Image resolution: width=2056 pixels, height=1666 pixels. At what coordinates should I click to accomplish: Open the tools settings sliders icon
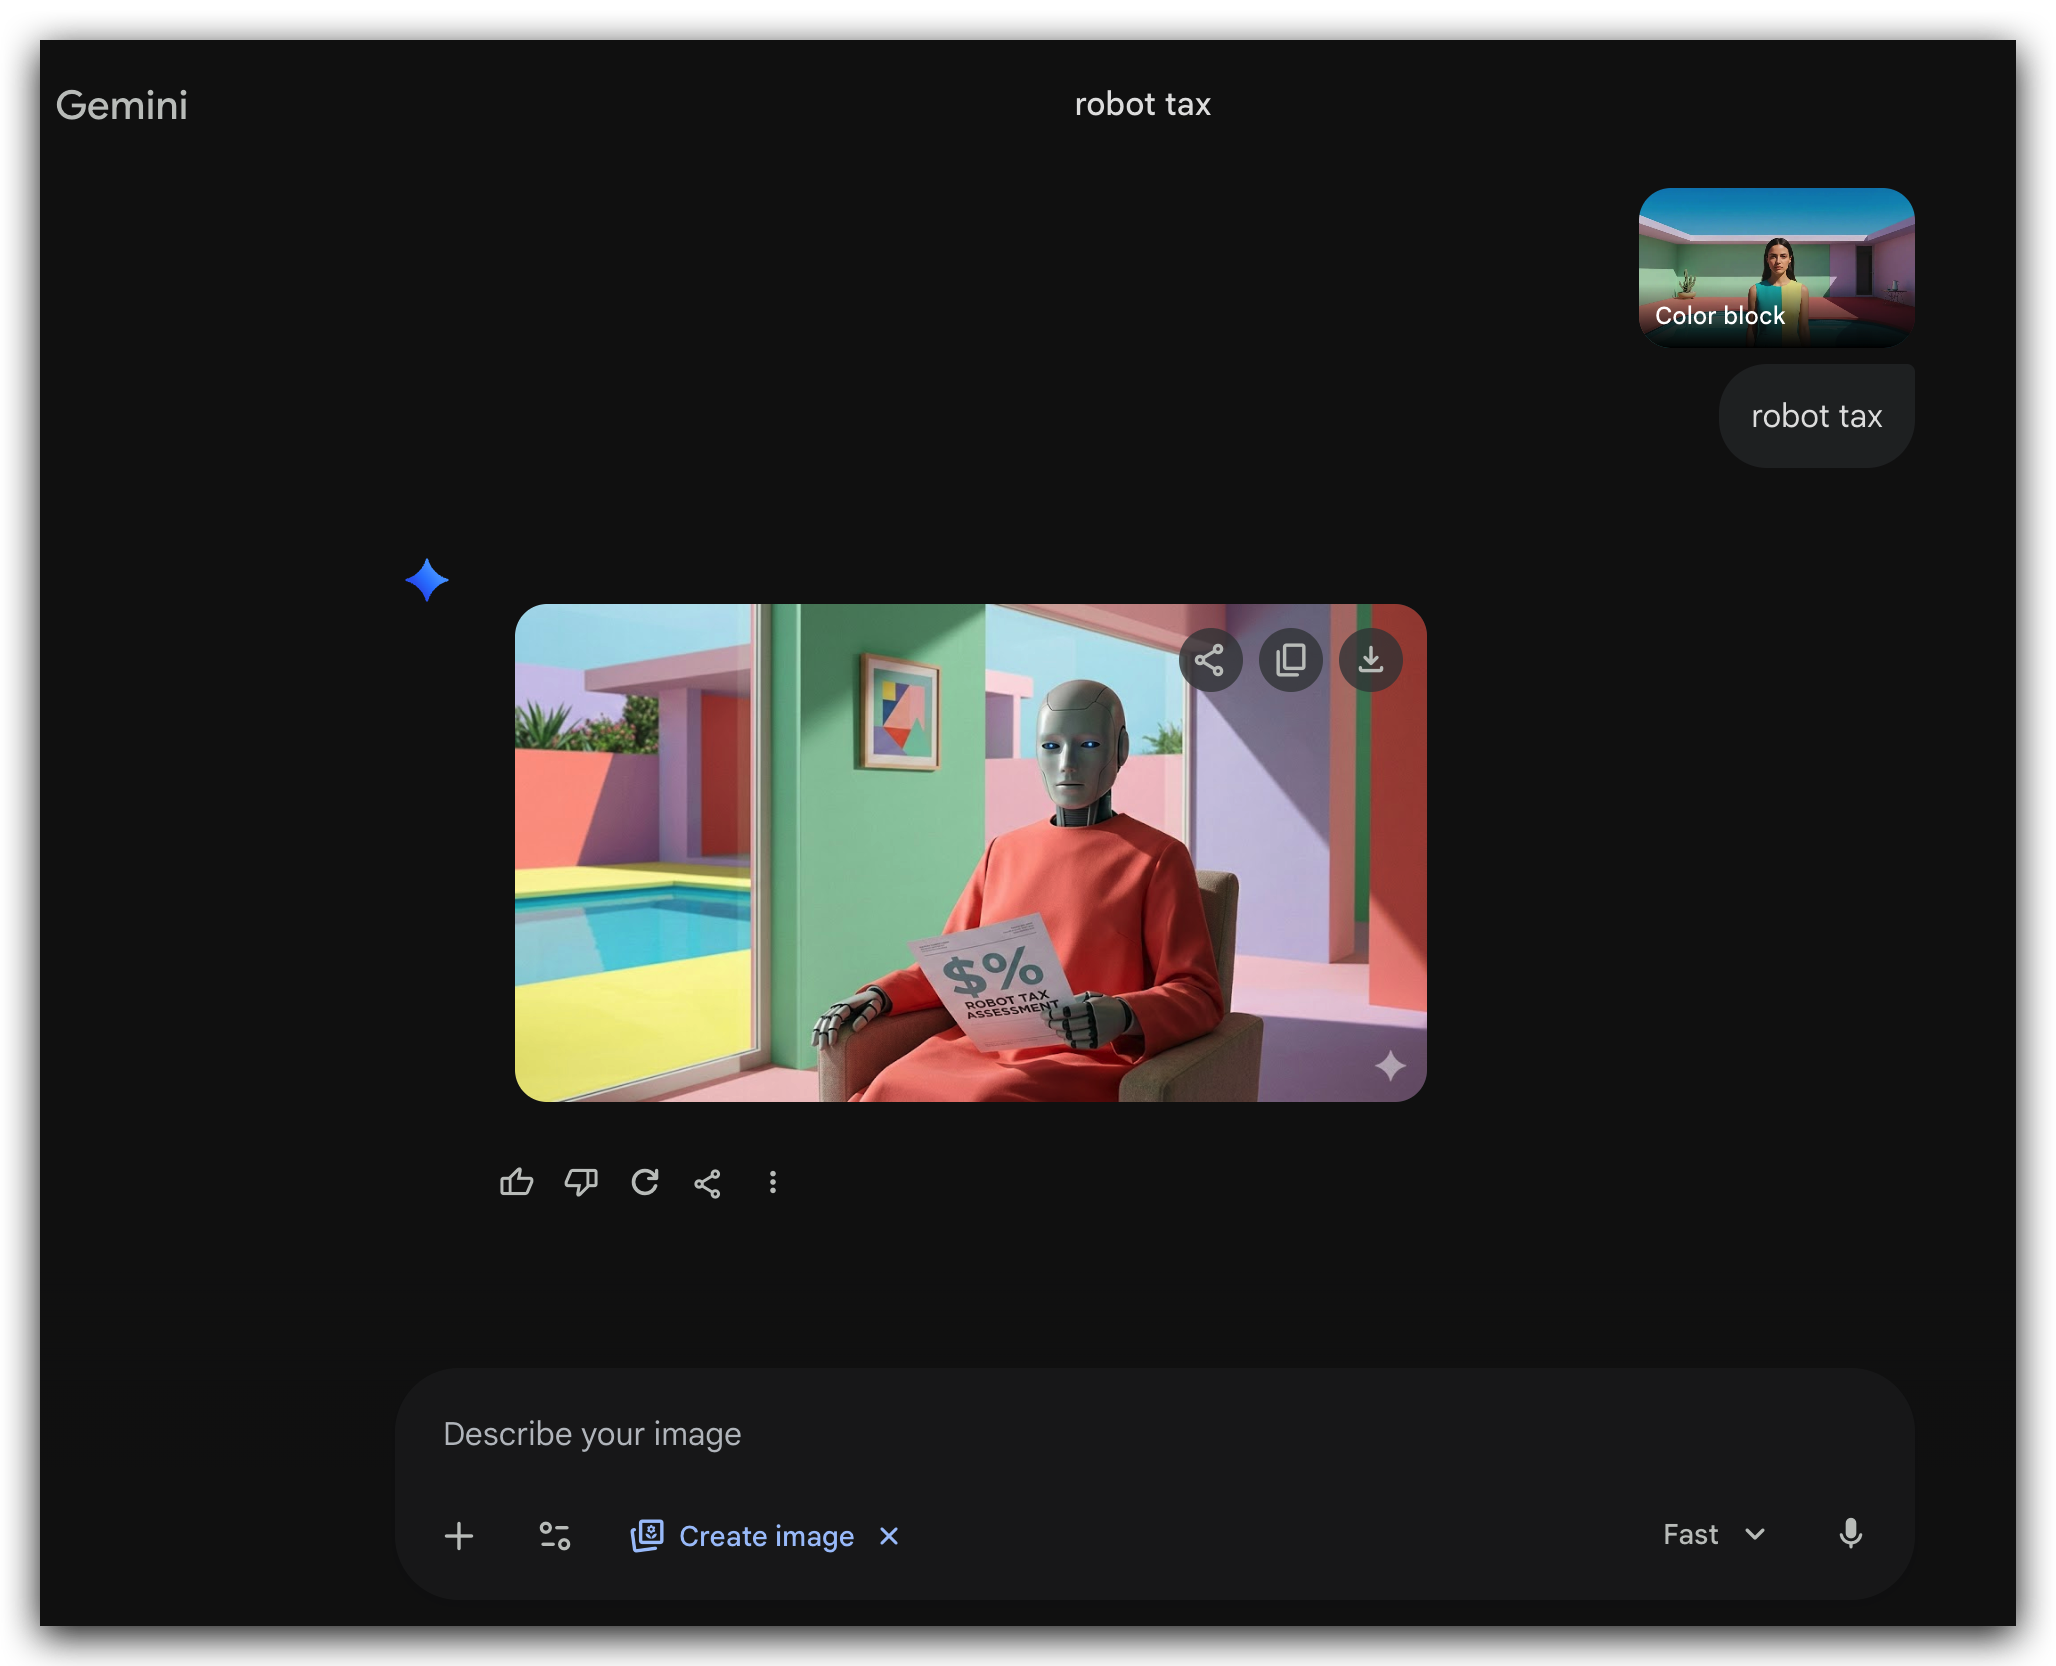(x=555, y=1536)
